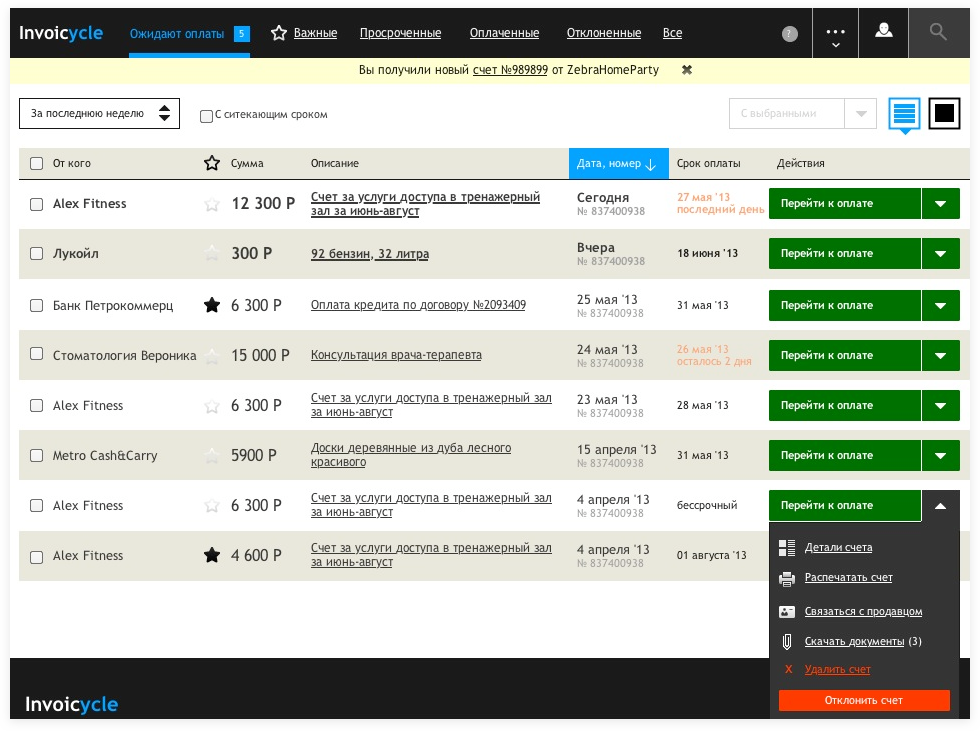Open the Оплаченные tab
This screenshot has height=731, width=980.
click(x=504, y=33)
